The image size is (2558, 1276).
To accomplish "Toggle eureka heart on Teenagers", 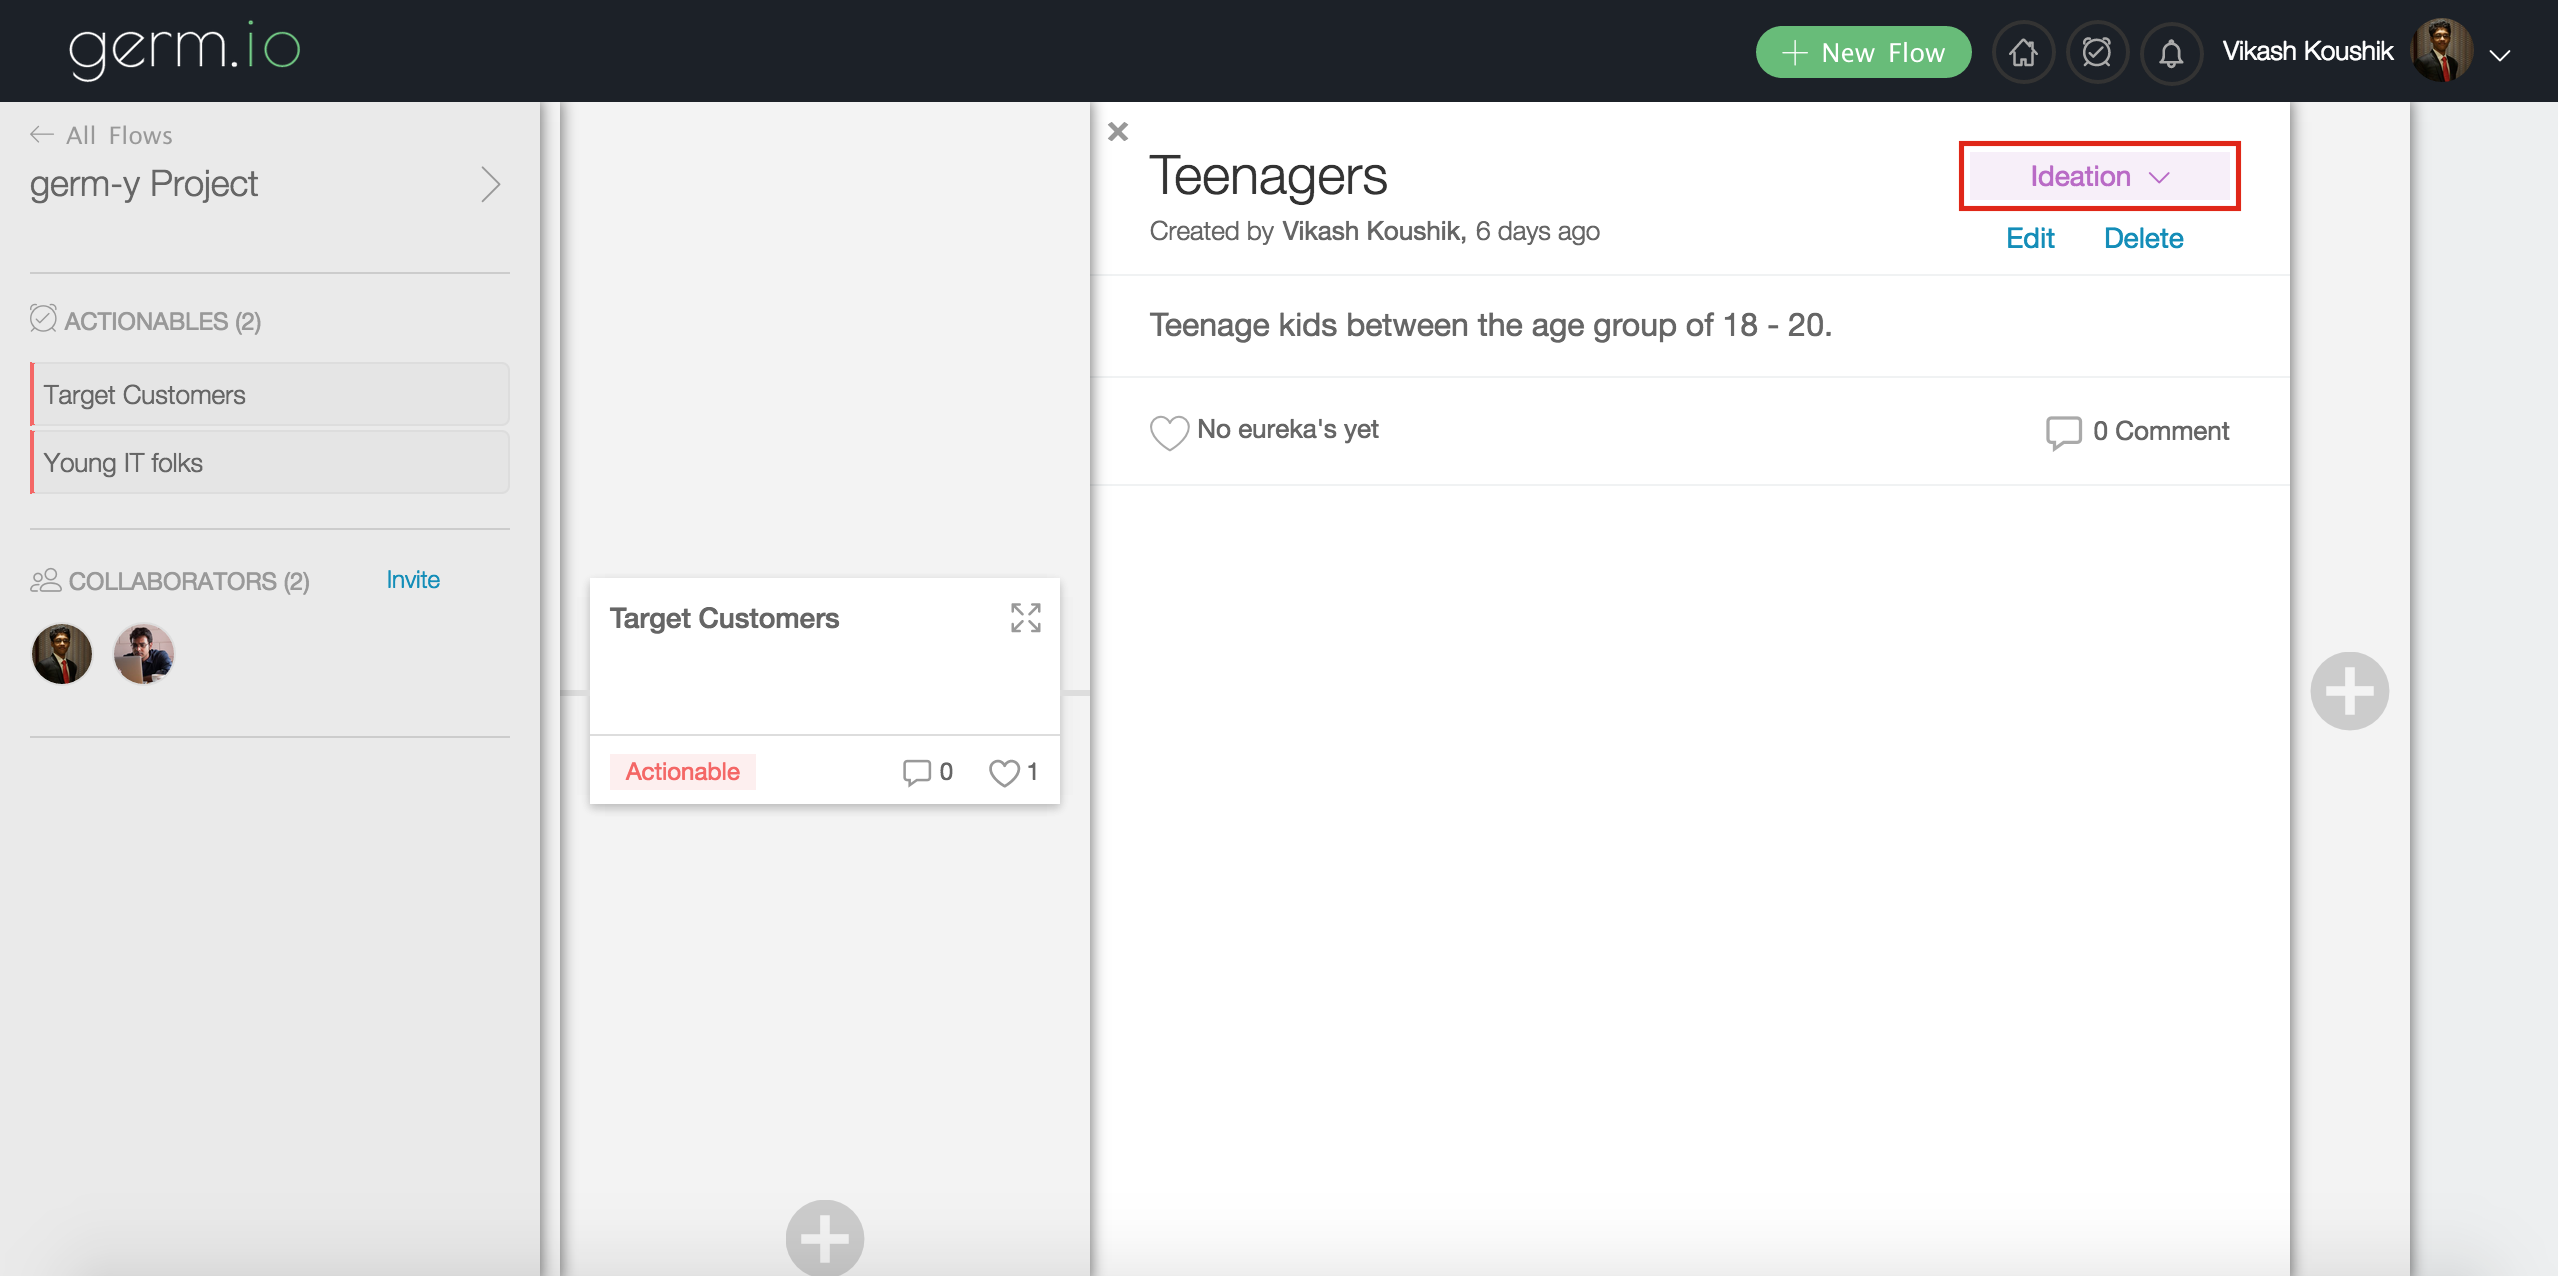I will click(1168, 432).
